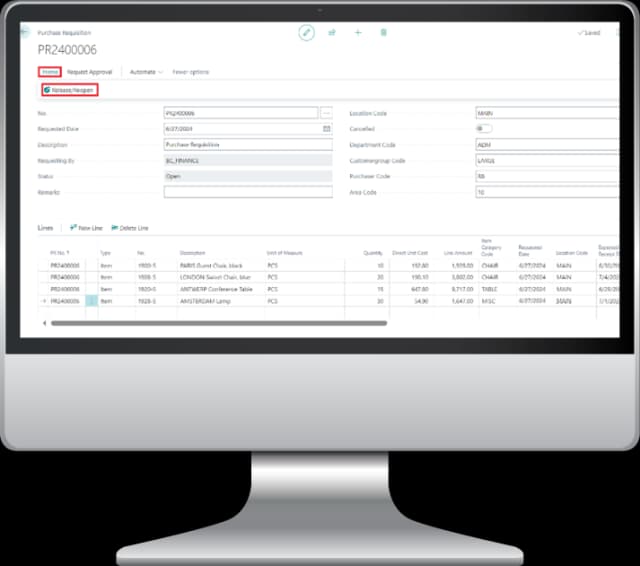The image size is (640, 566).
Task: Click into the Remarks input field
Action: tap(247, 192)
